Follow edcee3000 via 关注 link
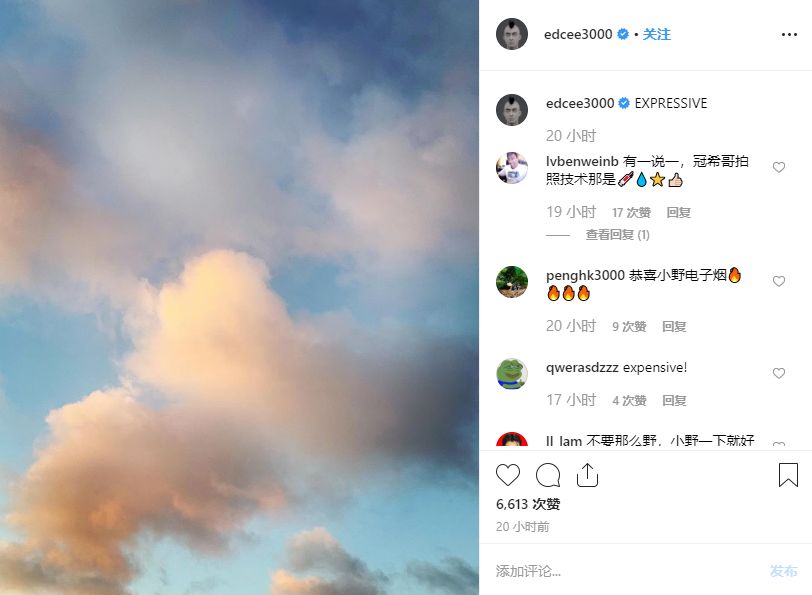Screen dimensions: 812x595 pos(657,34)
